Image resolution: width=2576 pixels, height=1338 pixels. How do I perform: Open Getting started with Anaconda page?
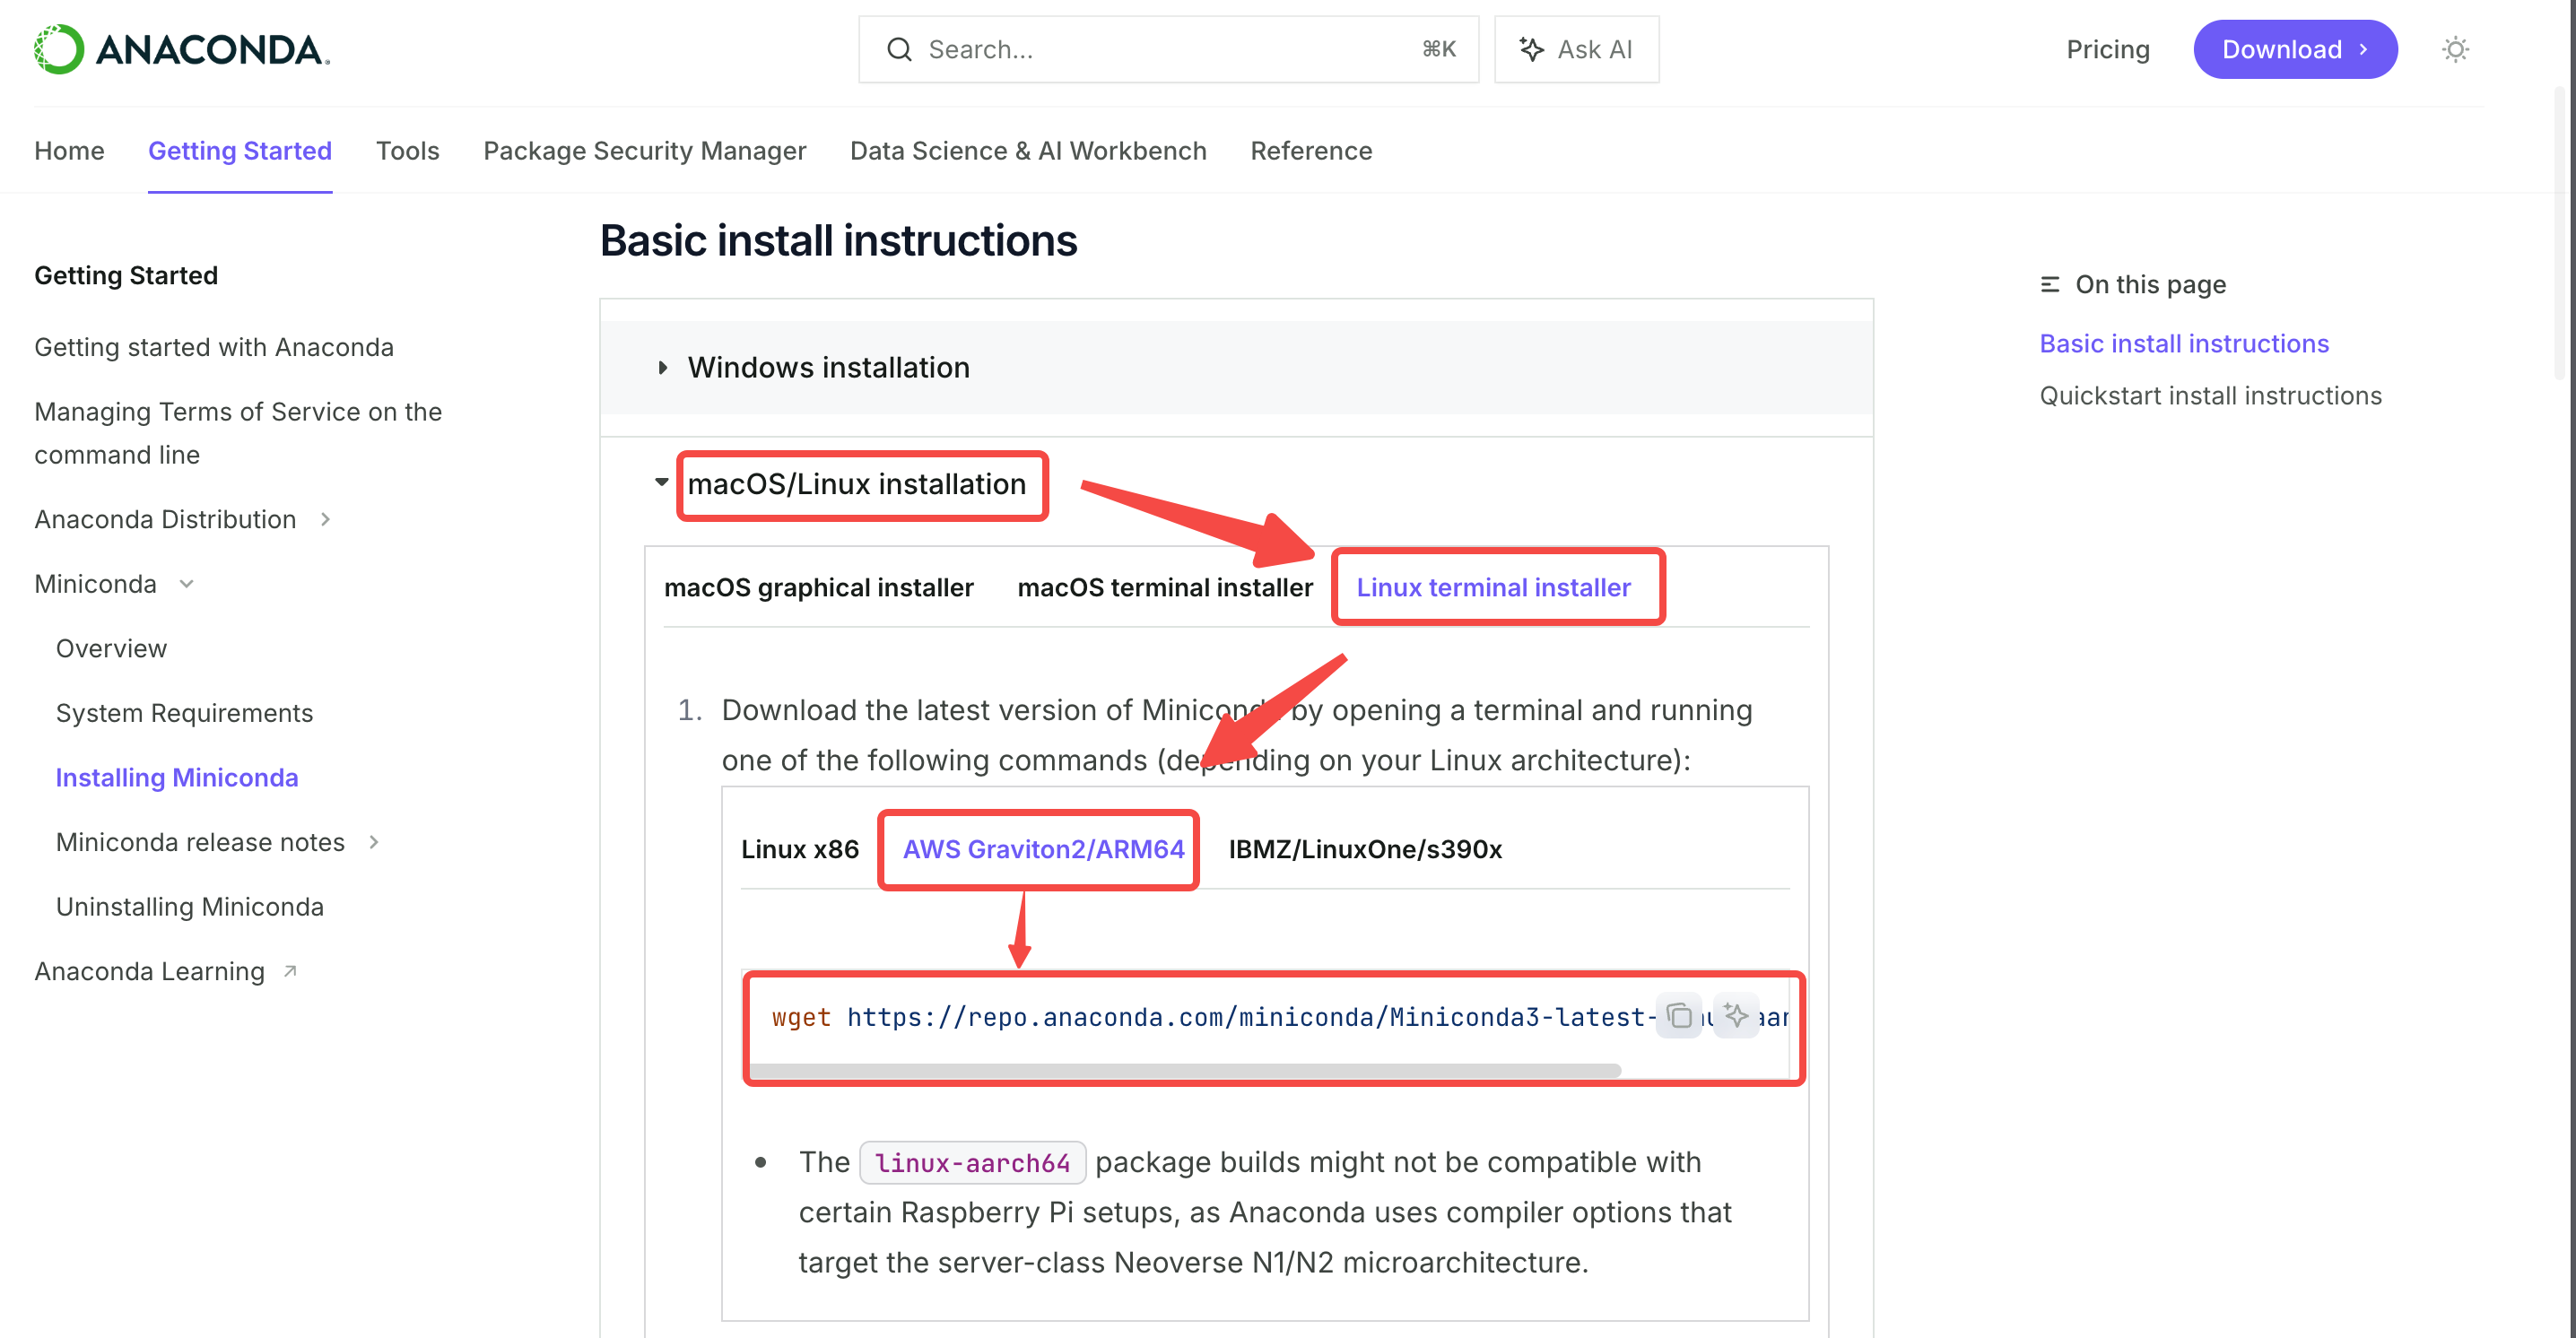coord(214,347)
